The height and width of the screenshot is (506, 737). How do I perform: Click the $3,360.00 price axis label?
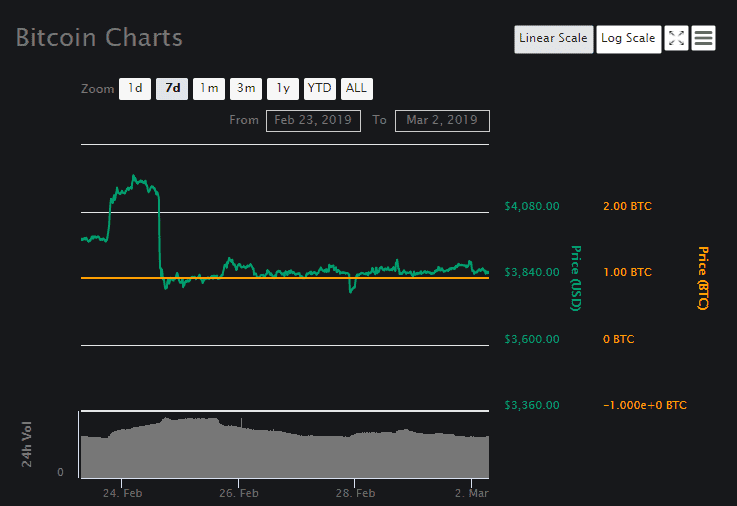532,405
